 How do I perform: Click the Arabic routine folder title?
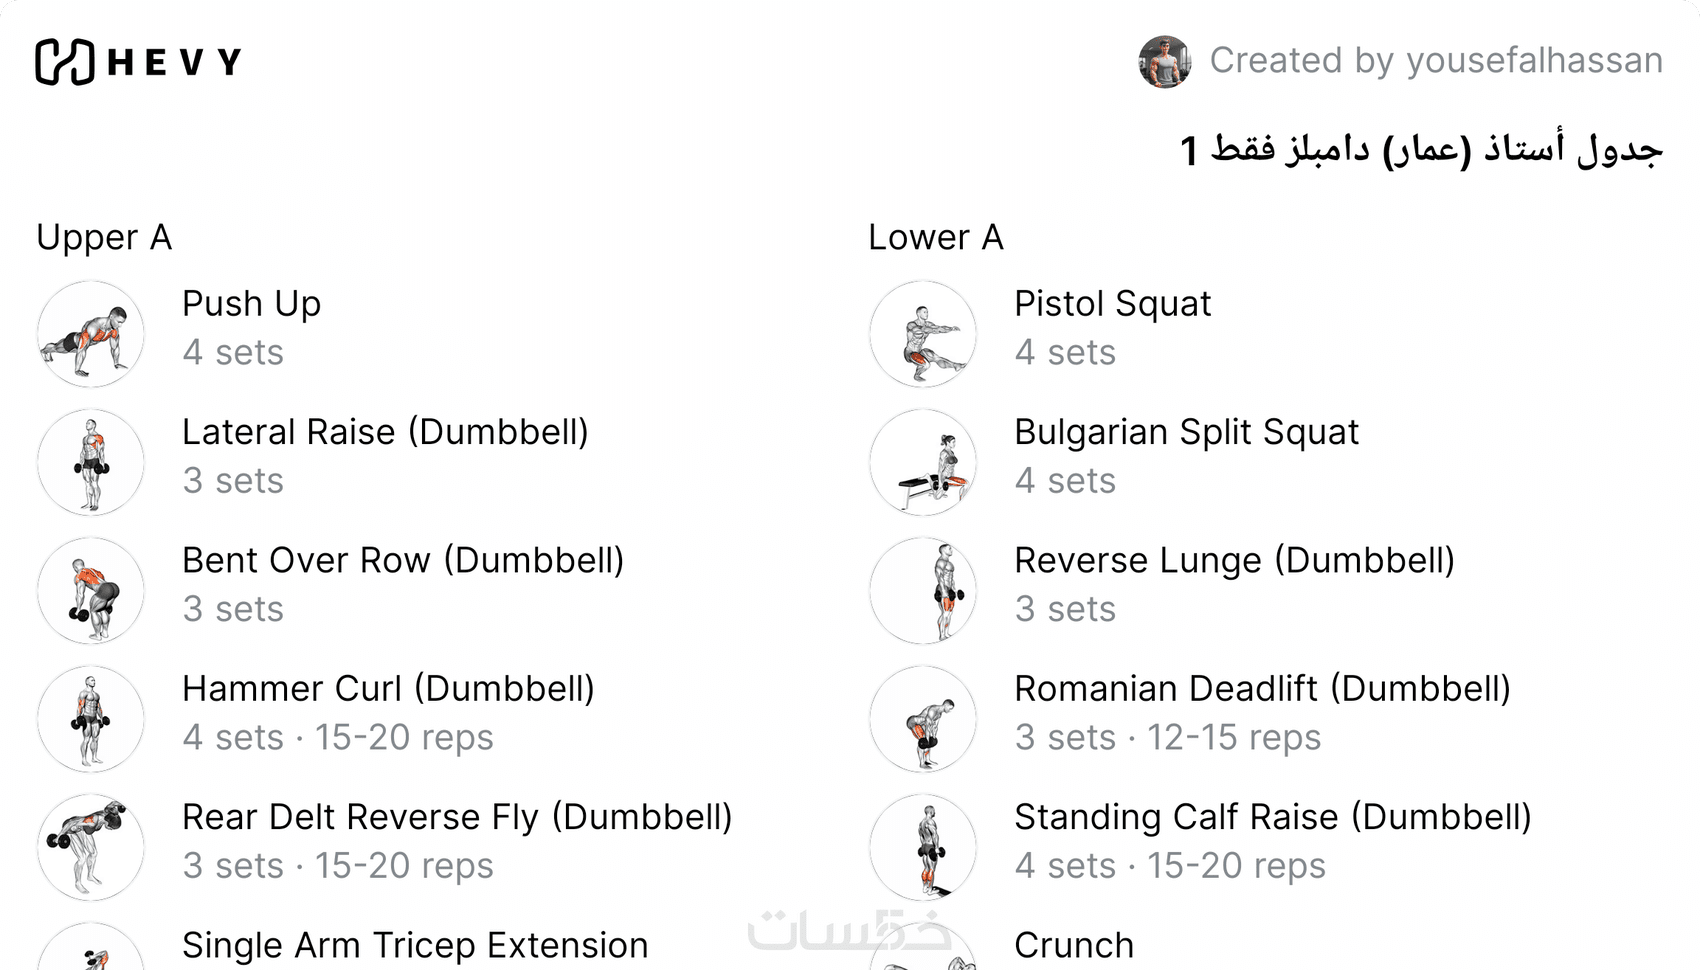point(1420,150)
